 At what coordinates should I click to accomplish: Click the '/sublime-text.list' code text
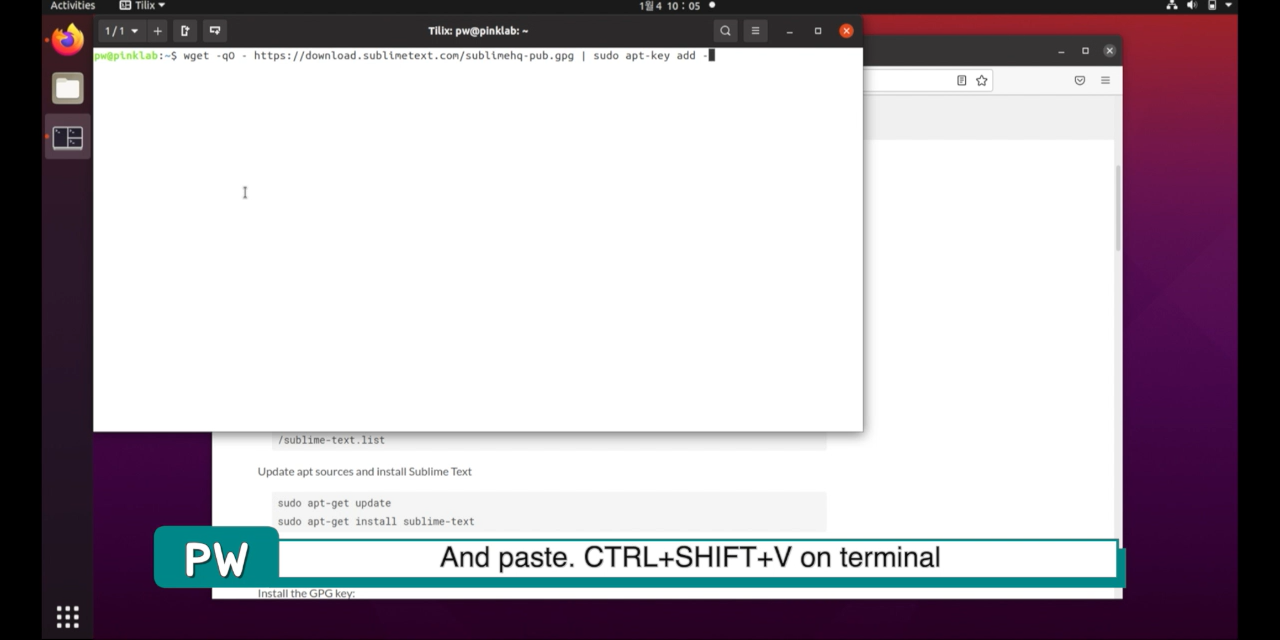[x=331, y=440]
